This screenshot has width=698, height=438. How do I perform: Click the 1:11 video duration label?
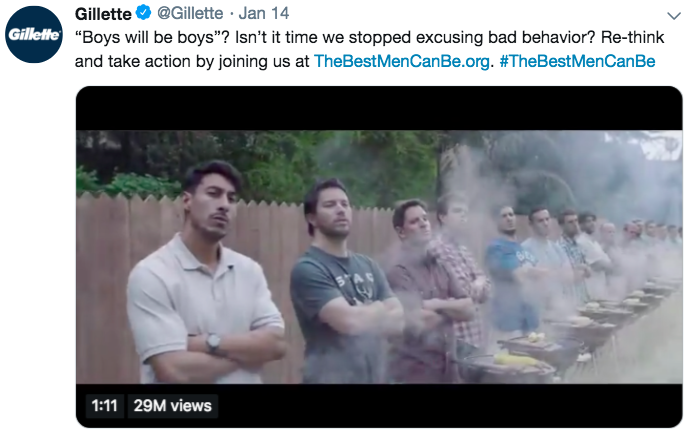point(105,405)
